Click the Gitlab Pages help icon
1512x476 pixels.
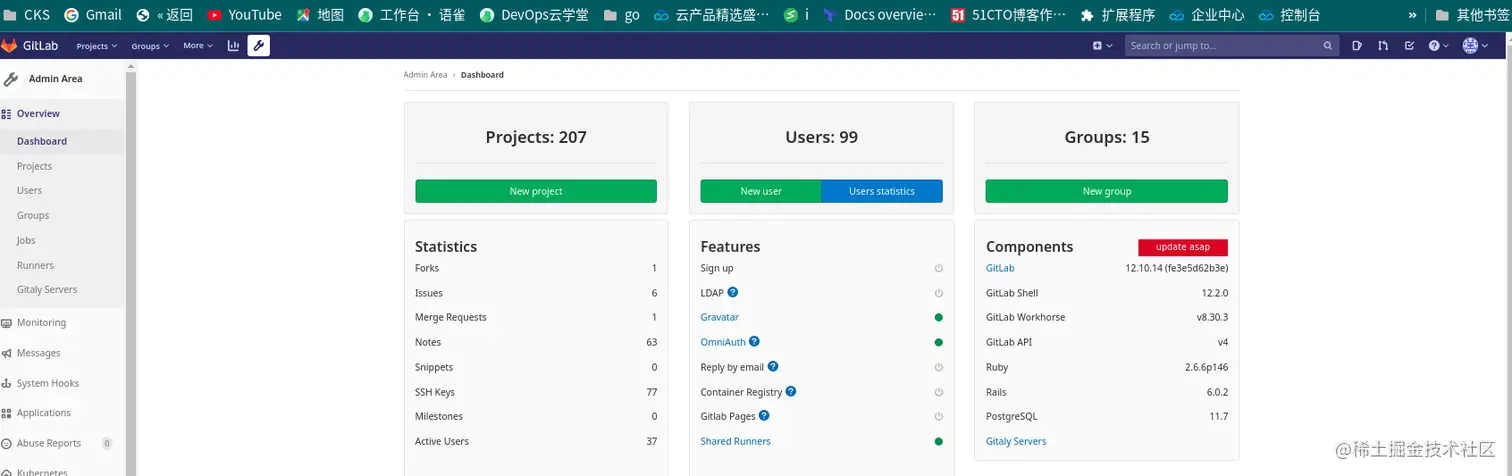click(x=764, y=415)
